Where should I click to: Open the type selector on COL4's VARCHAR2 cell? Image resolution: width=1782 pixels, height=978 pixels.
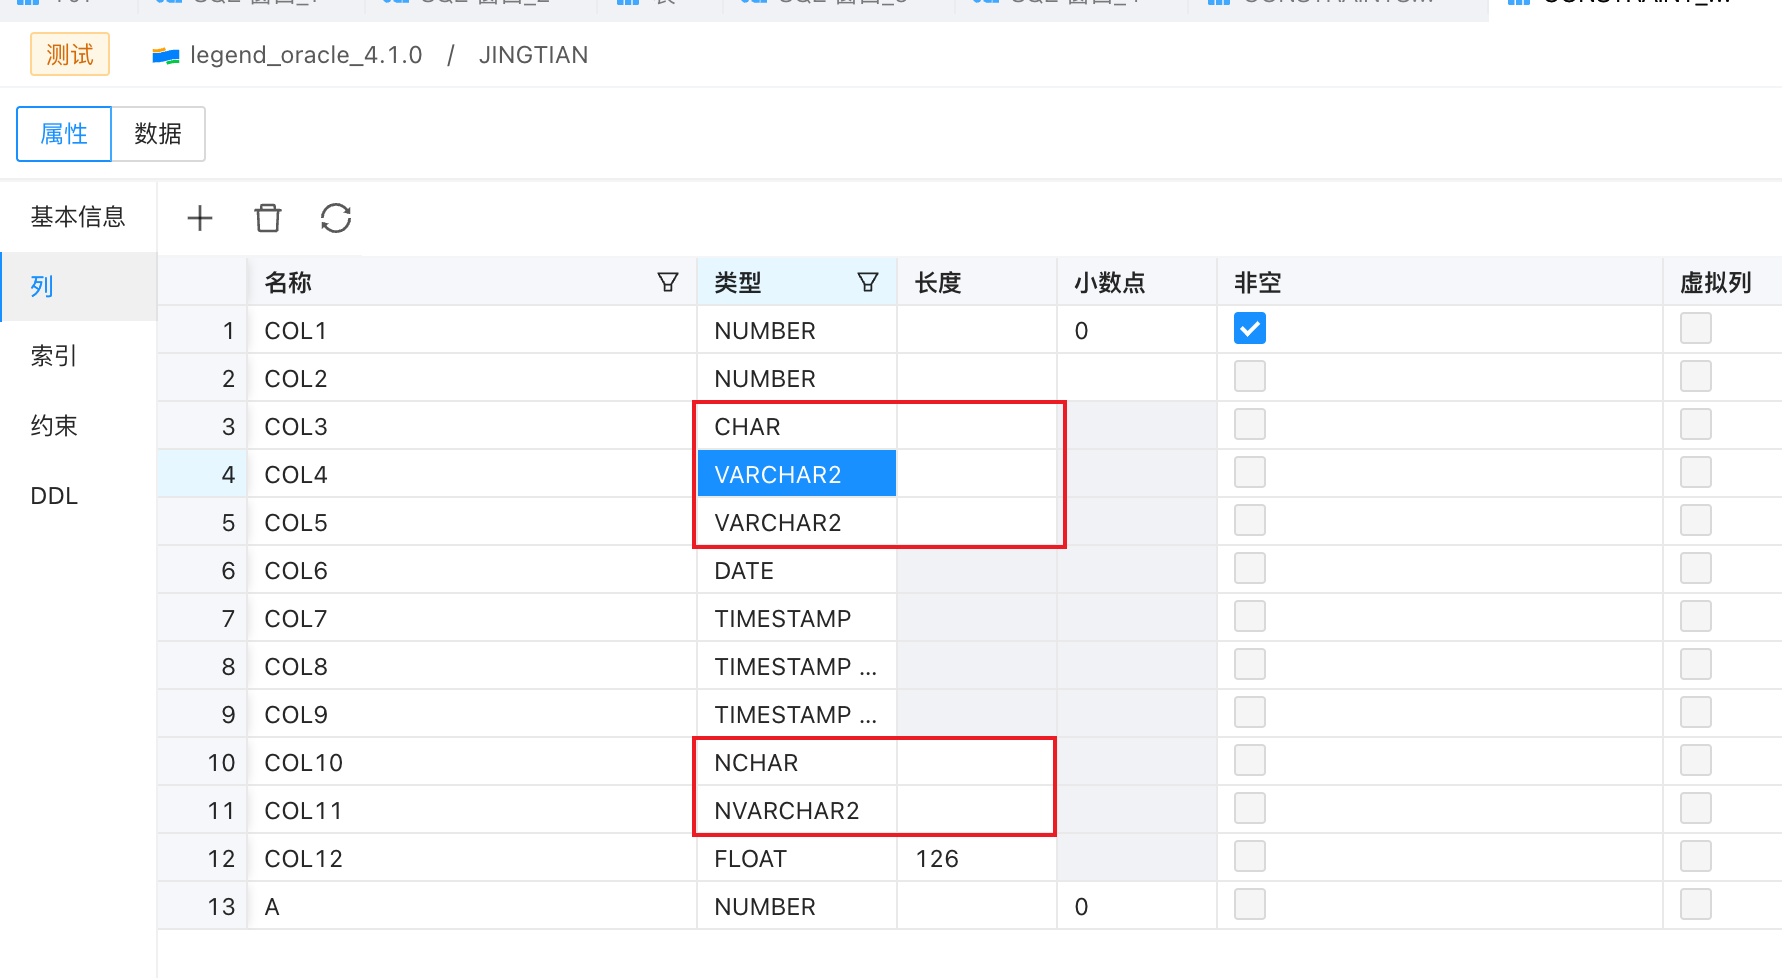point(796,473)
